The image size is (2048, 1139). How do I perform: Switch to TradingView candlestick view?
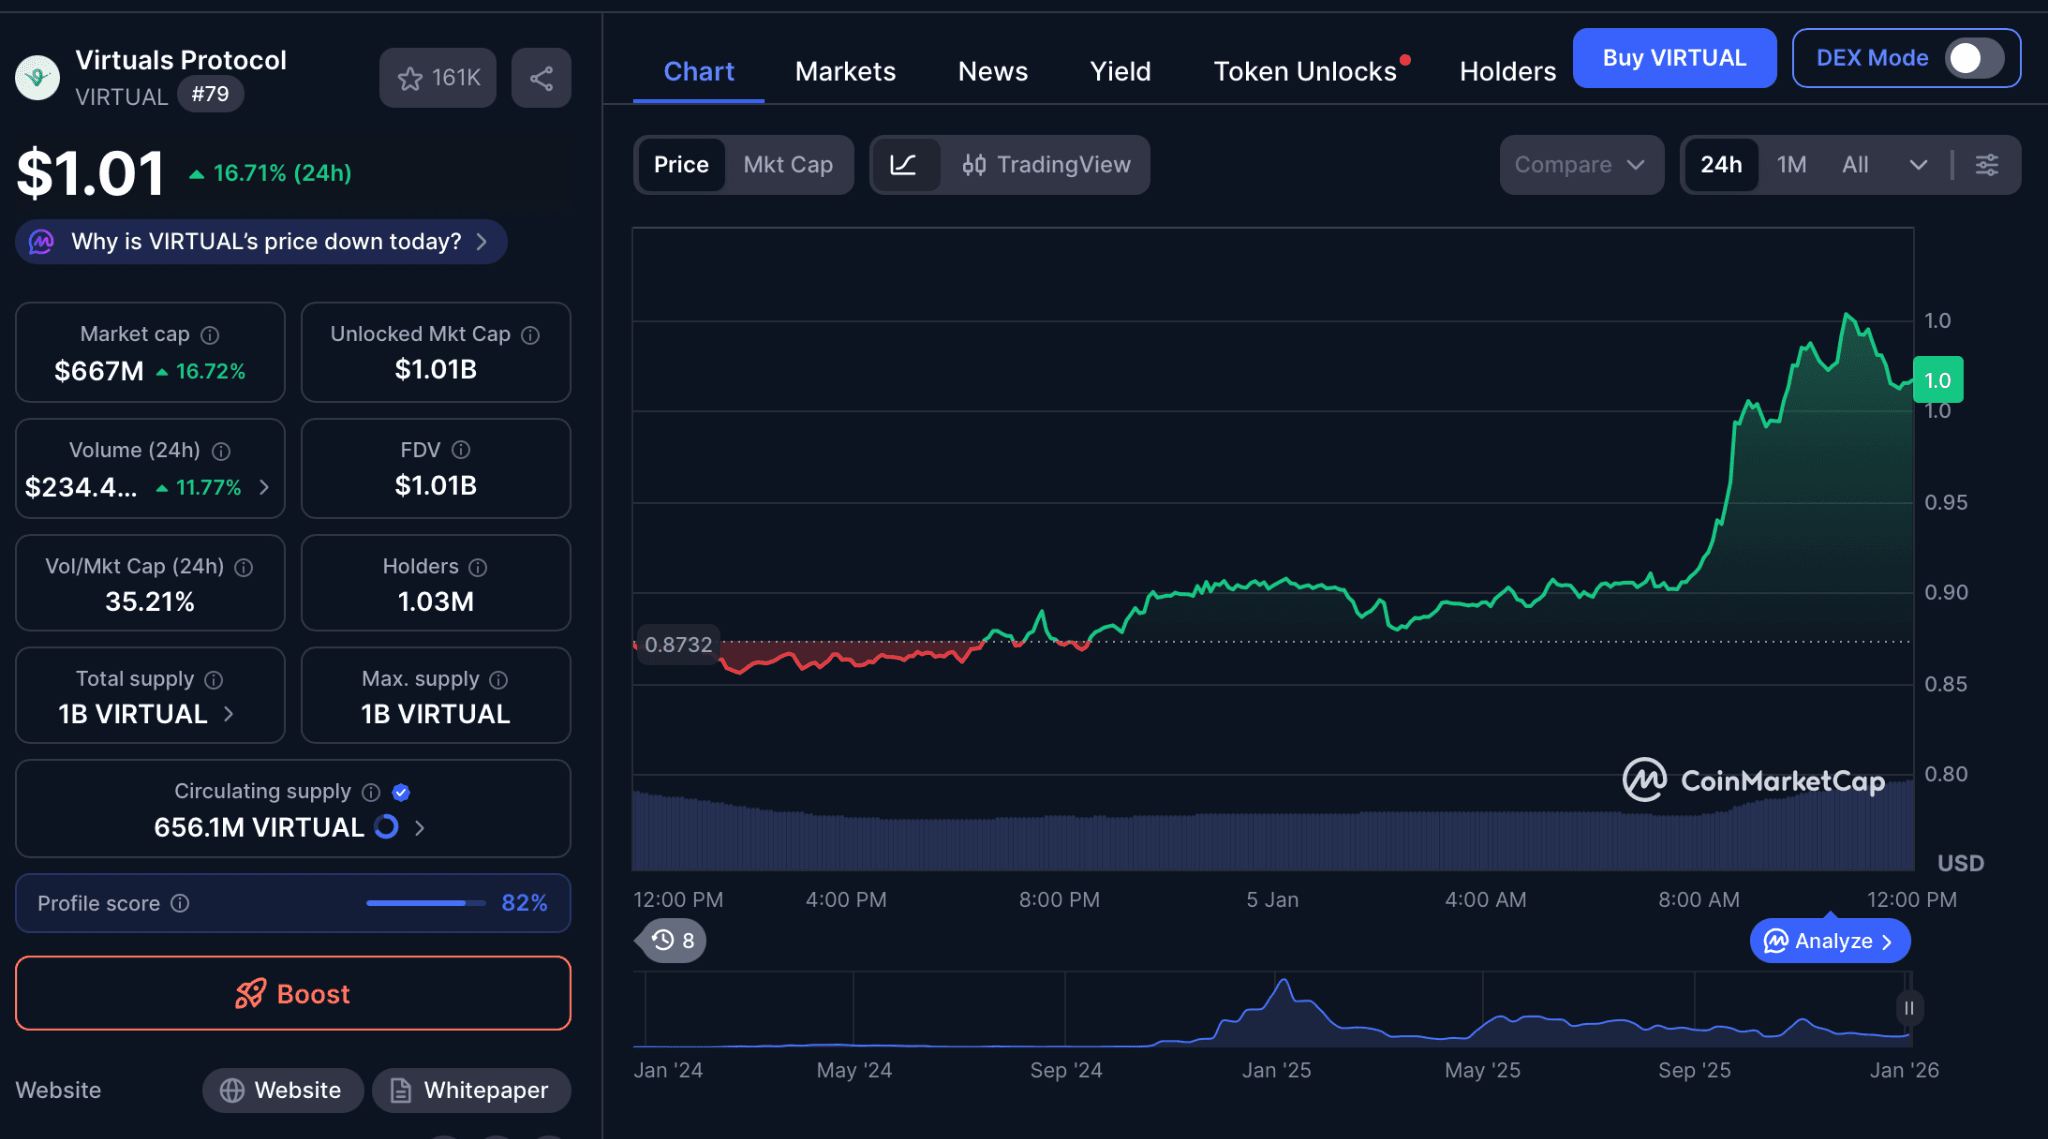1046,165
